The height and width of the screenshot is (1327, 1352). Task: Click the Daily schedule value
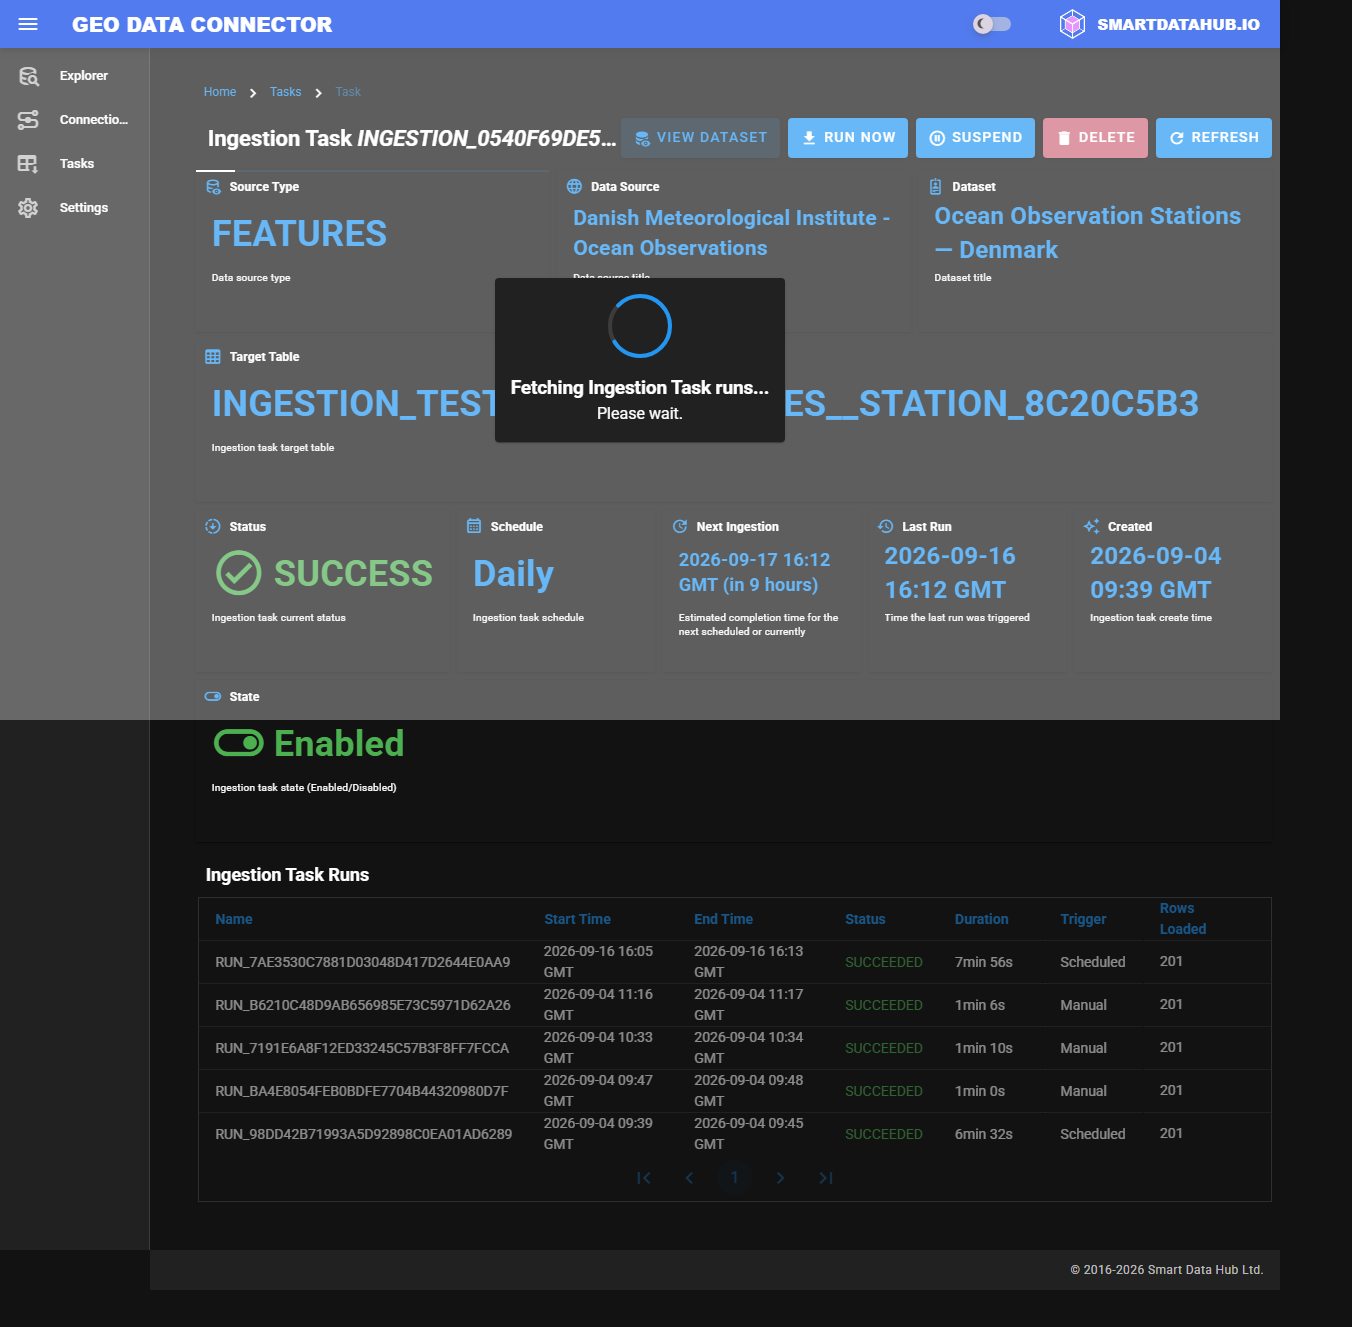tap(513, 574)
